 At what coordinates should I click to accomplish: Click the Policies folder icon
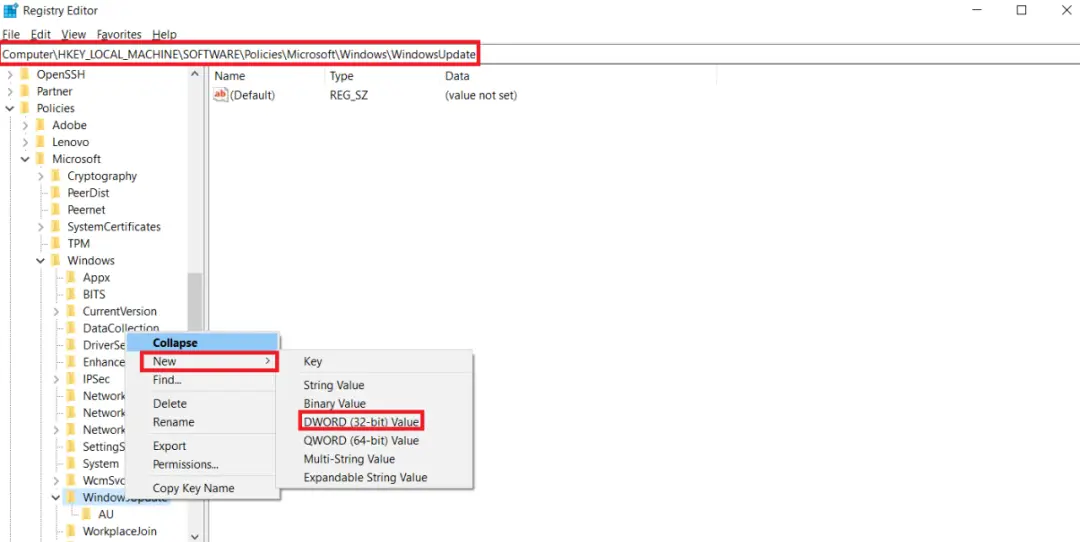[x=25, y=108]
